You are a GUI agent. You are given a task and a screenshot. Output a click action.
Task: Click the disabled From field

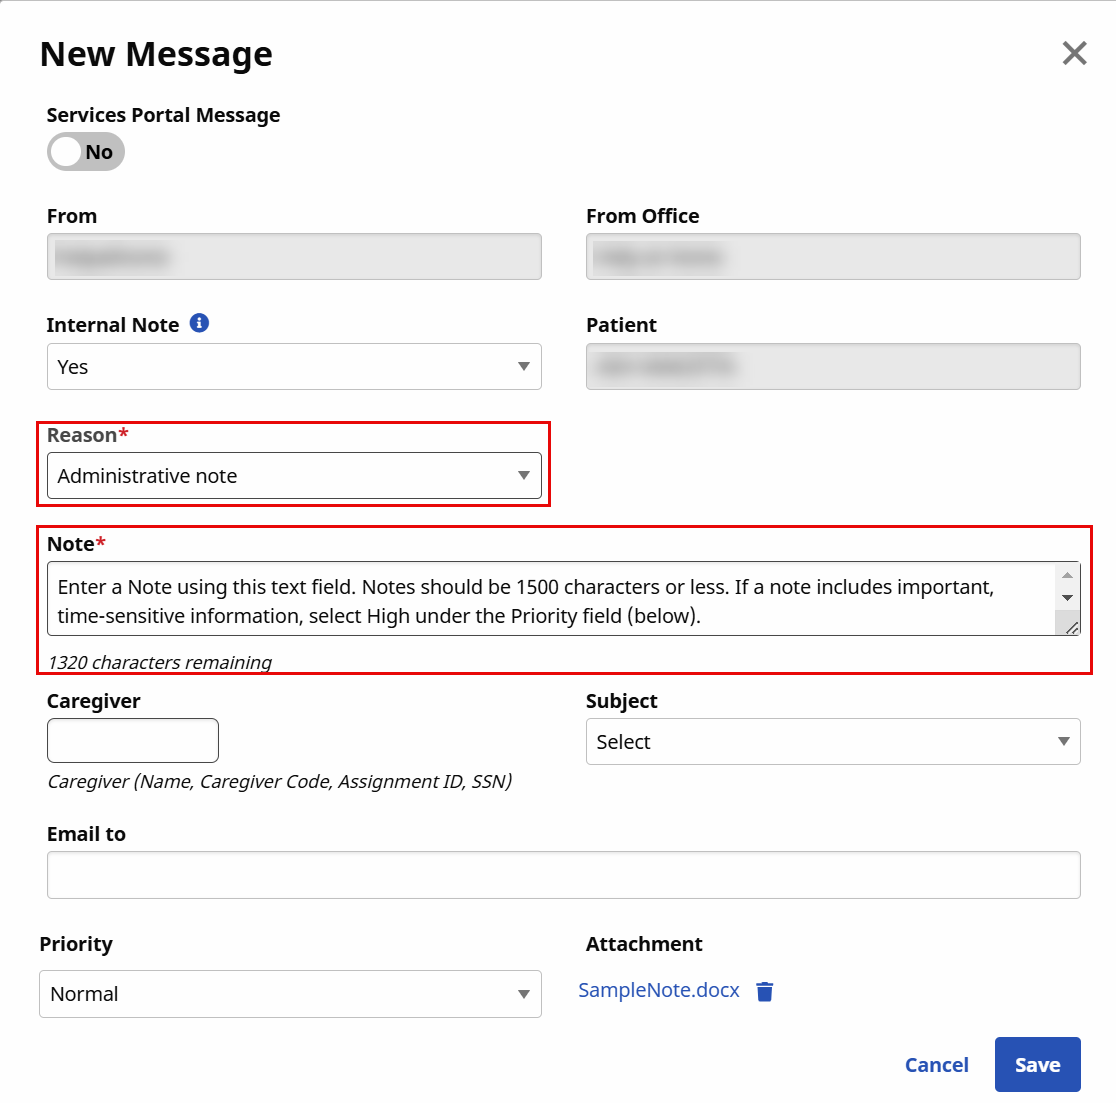coord(294,257)
